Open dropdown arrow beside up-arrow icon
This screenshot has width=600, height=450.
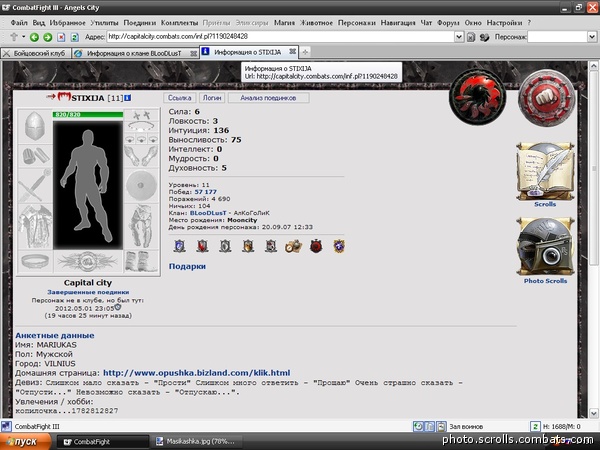(x=23, y=37)
